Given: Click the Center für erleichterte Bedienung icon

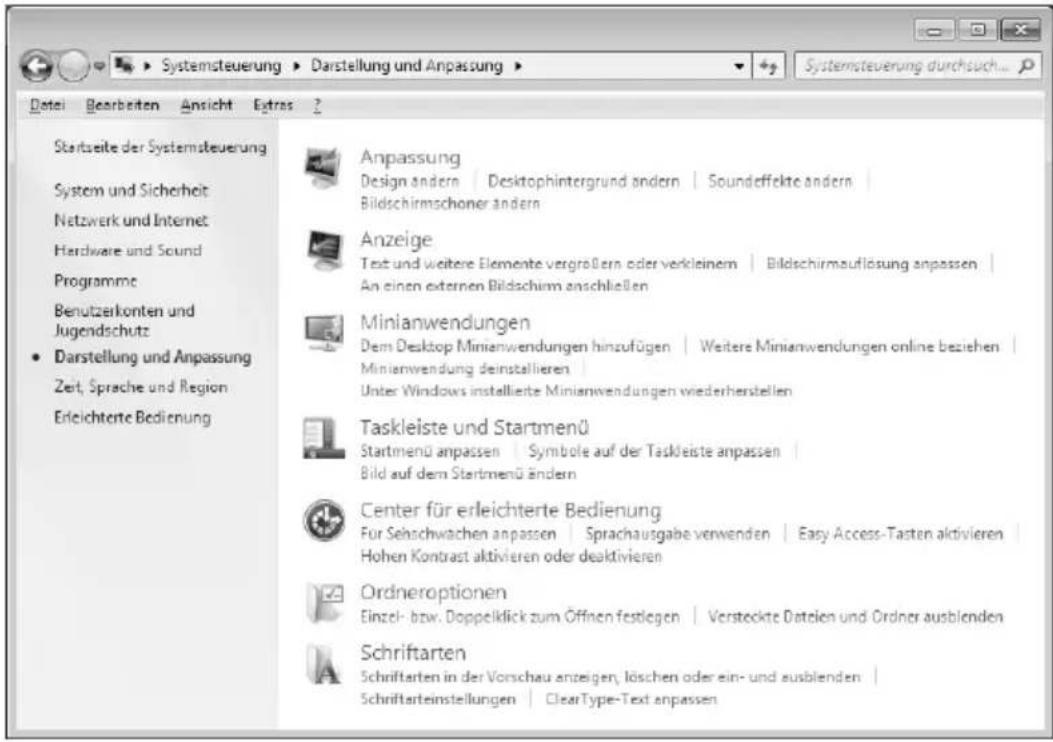Looking at the screenshot, I should point(324,520).
